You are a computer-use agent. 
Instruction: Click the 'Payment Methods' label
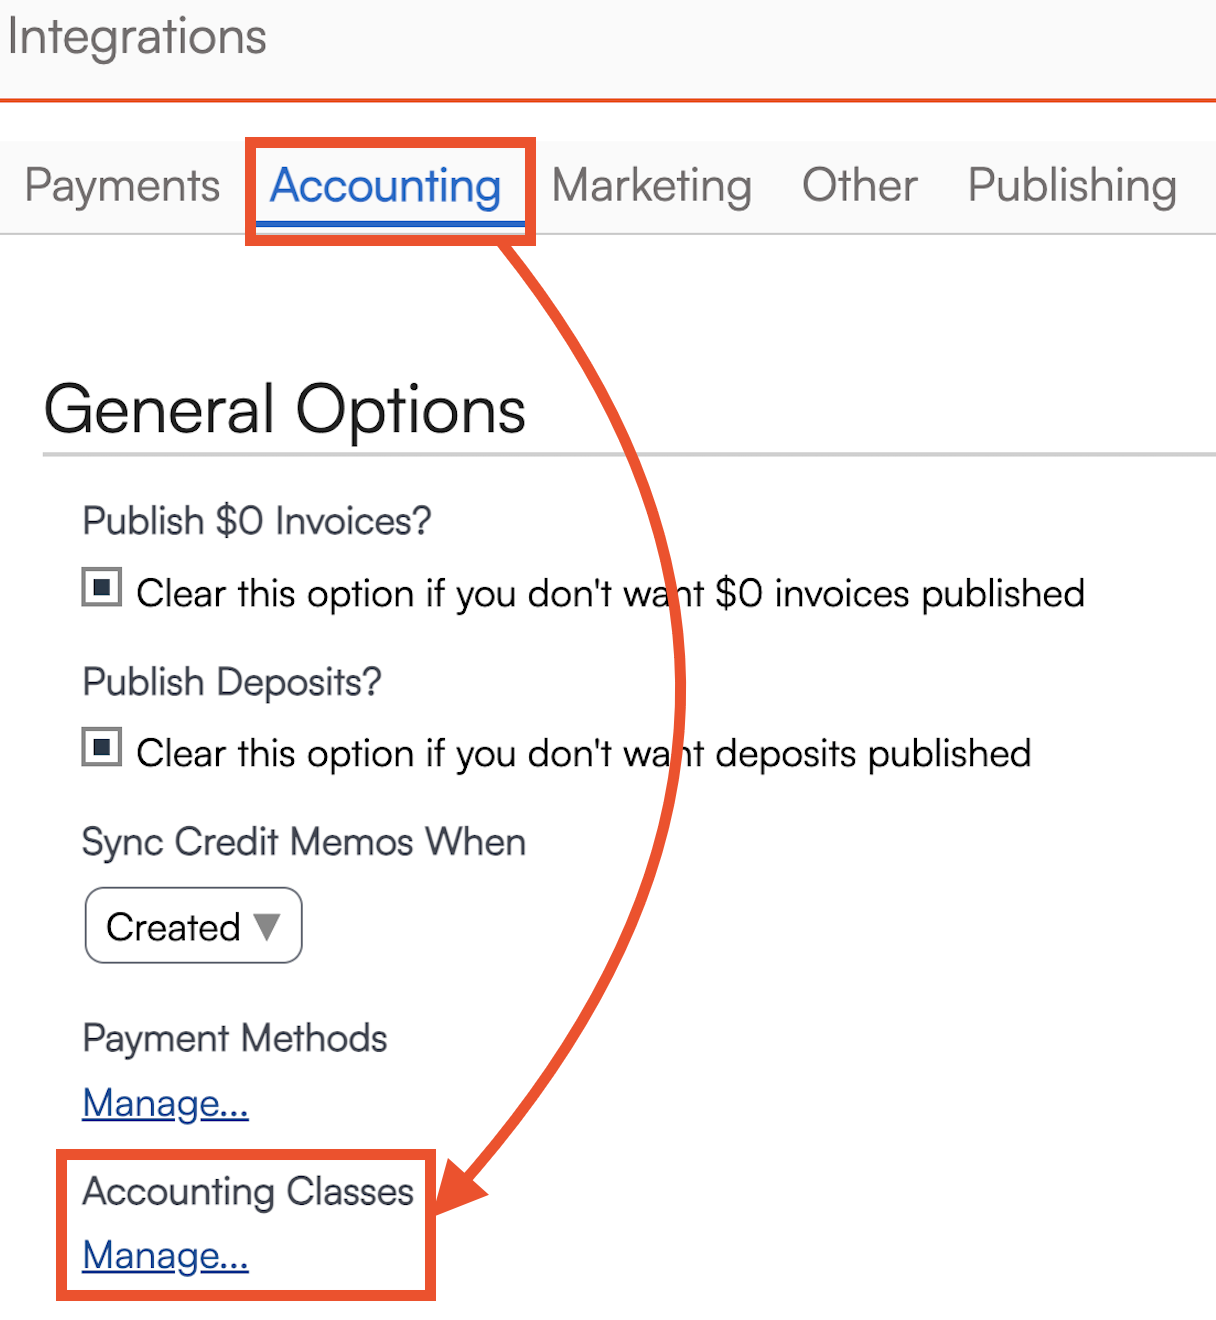tap(235, 1038)
